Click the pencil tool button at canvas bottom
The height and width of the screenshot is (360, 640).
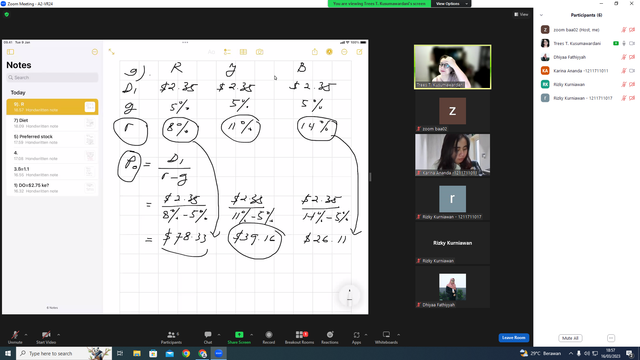pyautogui.click(x=349, y=296)
